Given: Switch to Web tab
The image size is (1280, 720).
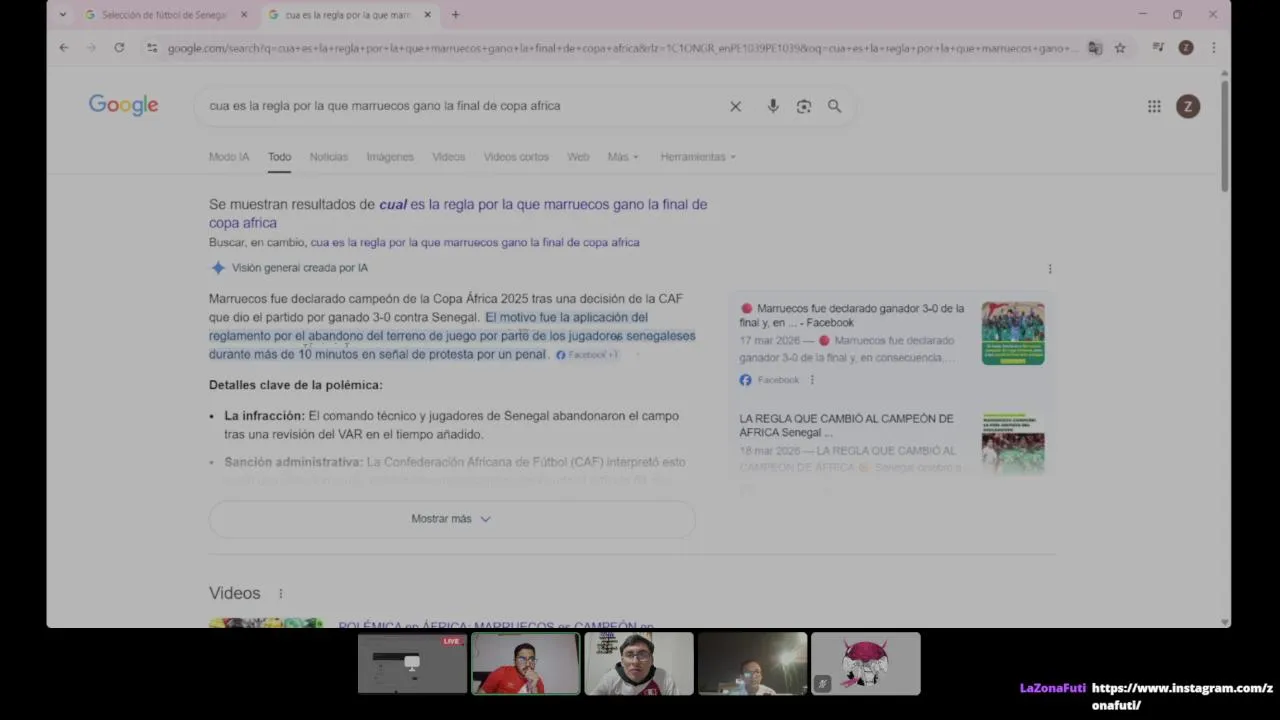Looking at the screenshot, I should [x=578, y=157].
